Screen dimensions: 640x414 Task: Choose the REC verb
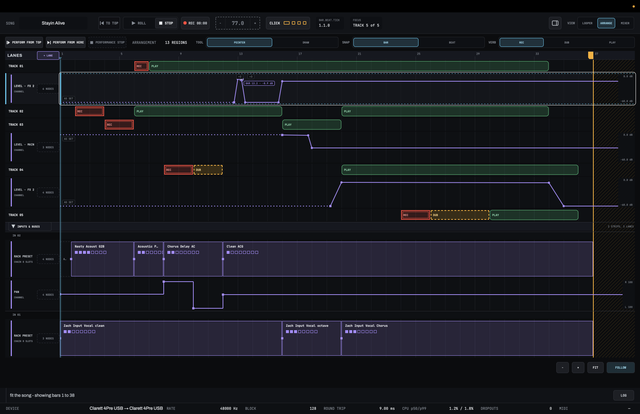coord(522,42)
